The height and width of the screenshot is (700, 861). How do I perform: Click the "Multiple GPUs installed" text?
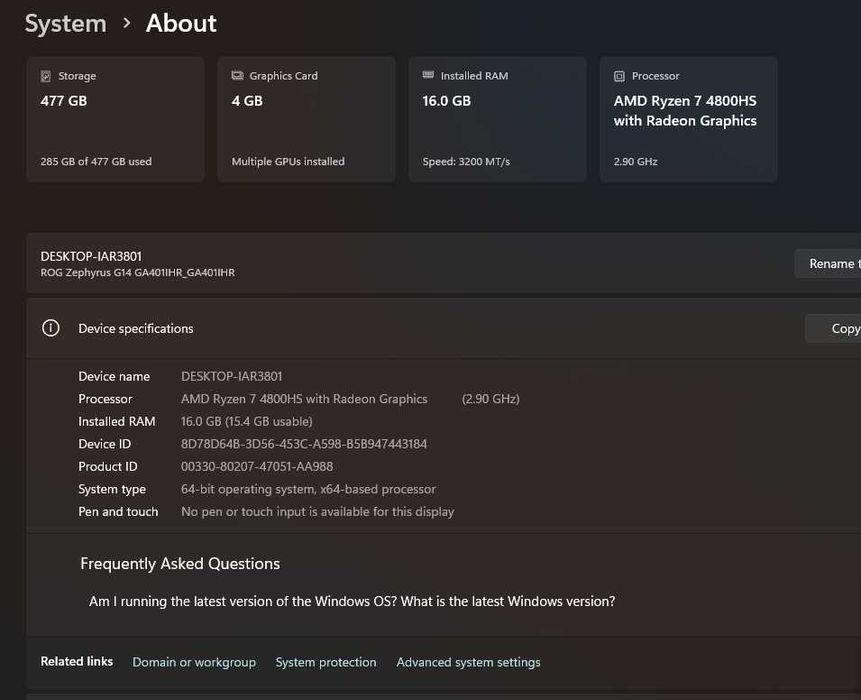(288, 161)
